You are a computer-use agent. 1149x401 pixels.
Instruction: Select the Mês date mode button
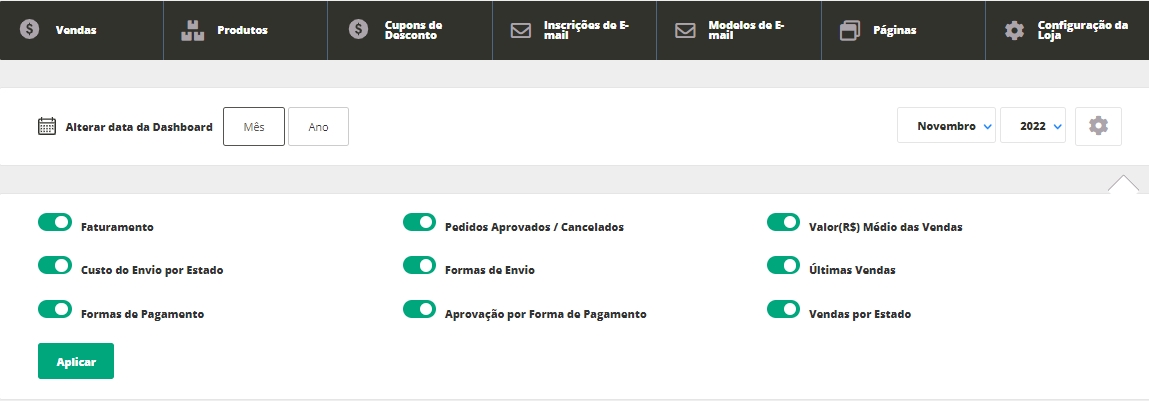tap(254, 127)
